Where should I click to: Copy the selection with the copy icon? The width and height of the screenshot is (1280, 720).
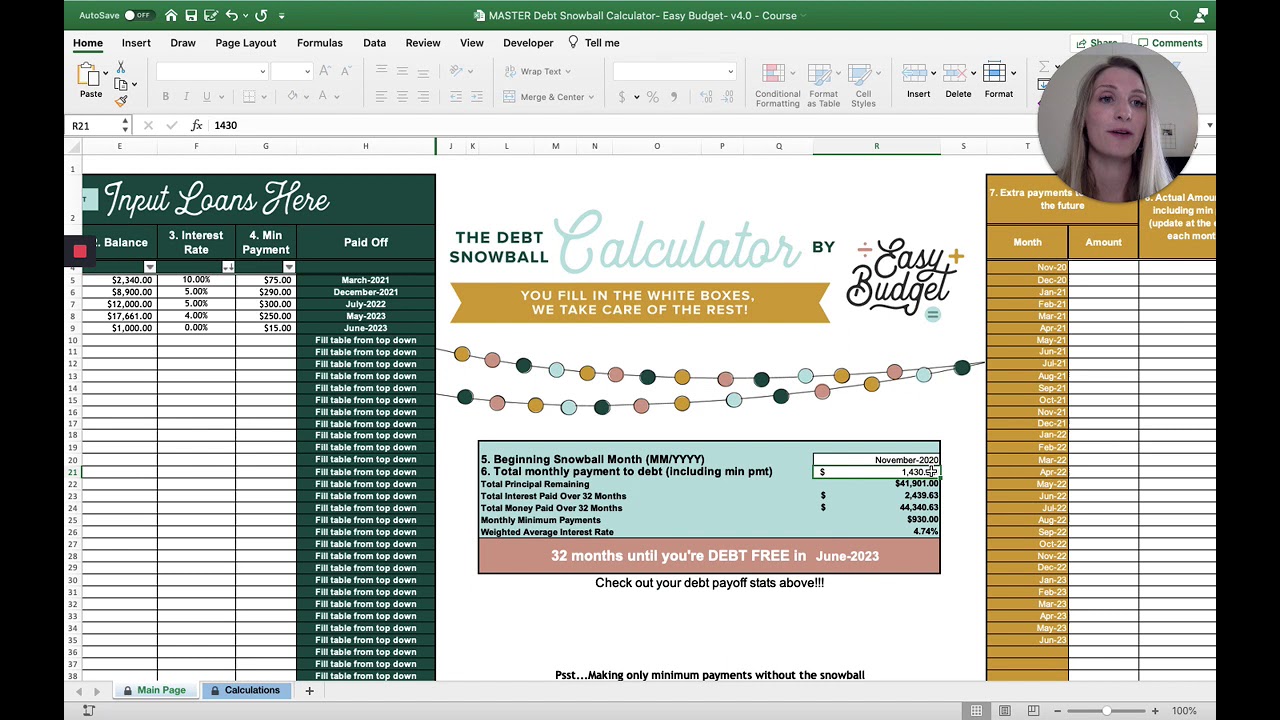click(121, 84)
